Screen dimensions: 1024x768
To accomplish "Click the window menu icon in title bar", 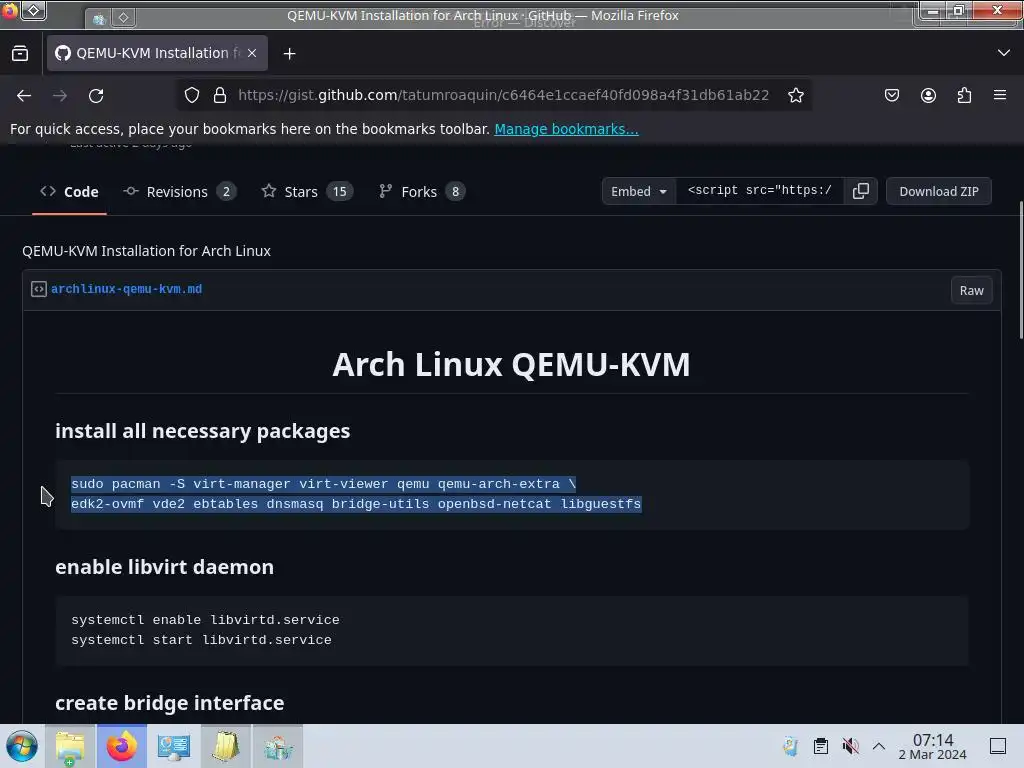I will pos(10,11).
